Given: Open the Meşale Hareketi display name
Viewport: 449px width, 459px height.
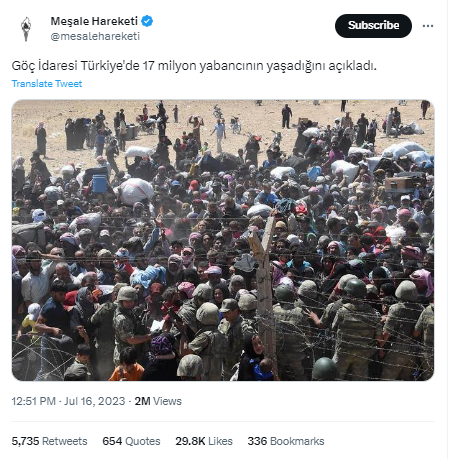Looking at the screenshot, I should (94, 21).
